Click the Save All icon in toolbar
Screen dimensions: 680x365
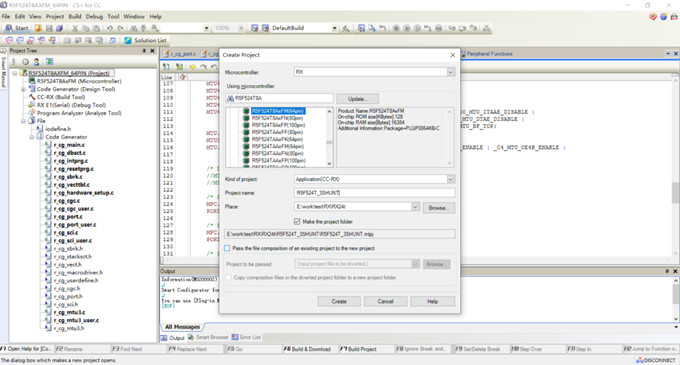click(x=59, y=28)
